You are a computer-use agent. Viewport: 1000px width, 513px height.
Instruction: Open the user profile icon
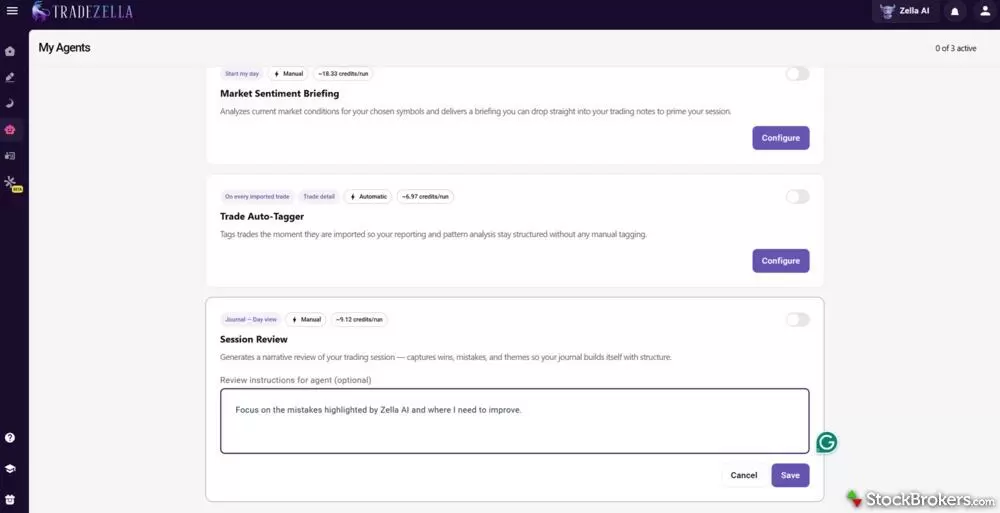point(985,11)
